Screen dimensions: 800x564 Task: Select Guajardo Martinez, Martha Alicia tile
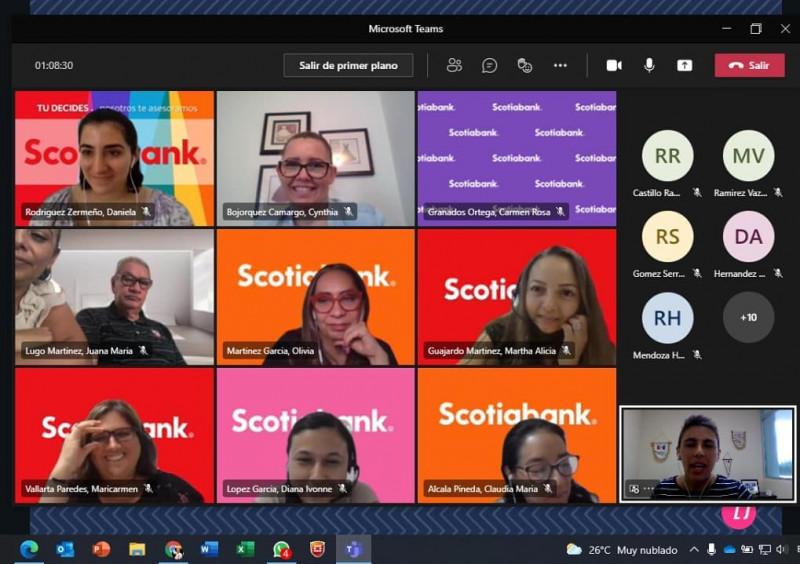(517, 297)
